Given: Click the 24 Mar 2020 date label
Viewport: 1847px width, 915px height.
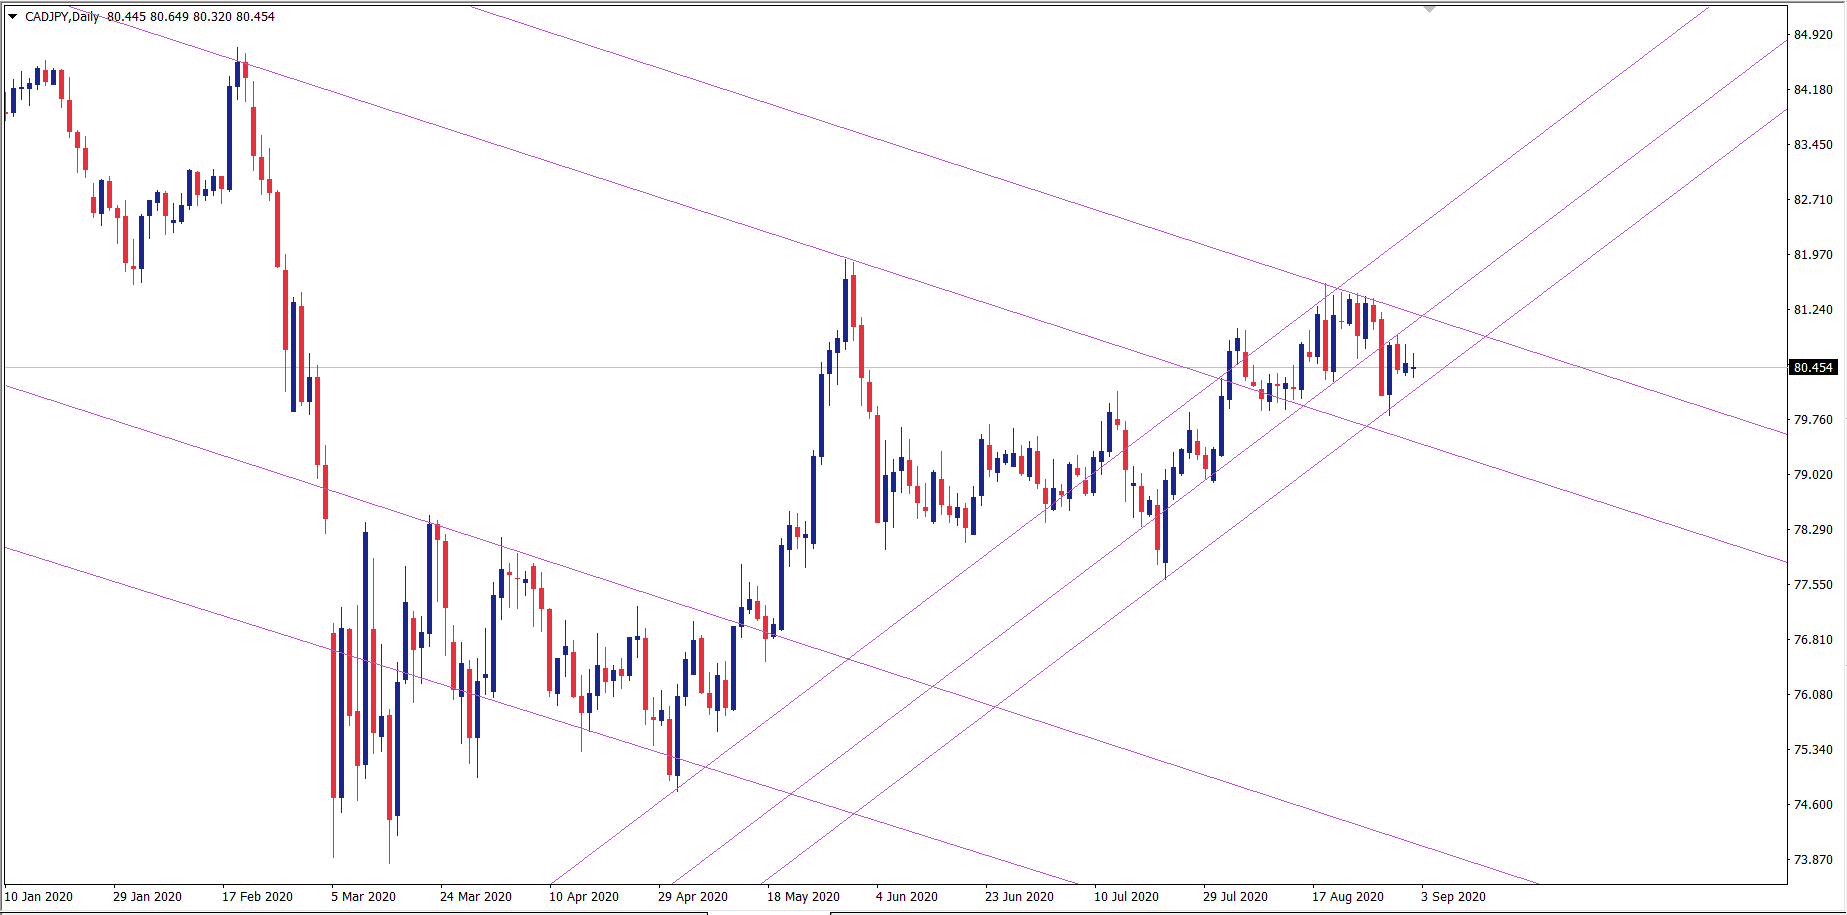Looking at the screenshot, I should (475, 896).
